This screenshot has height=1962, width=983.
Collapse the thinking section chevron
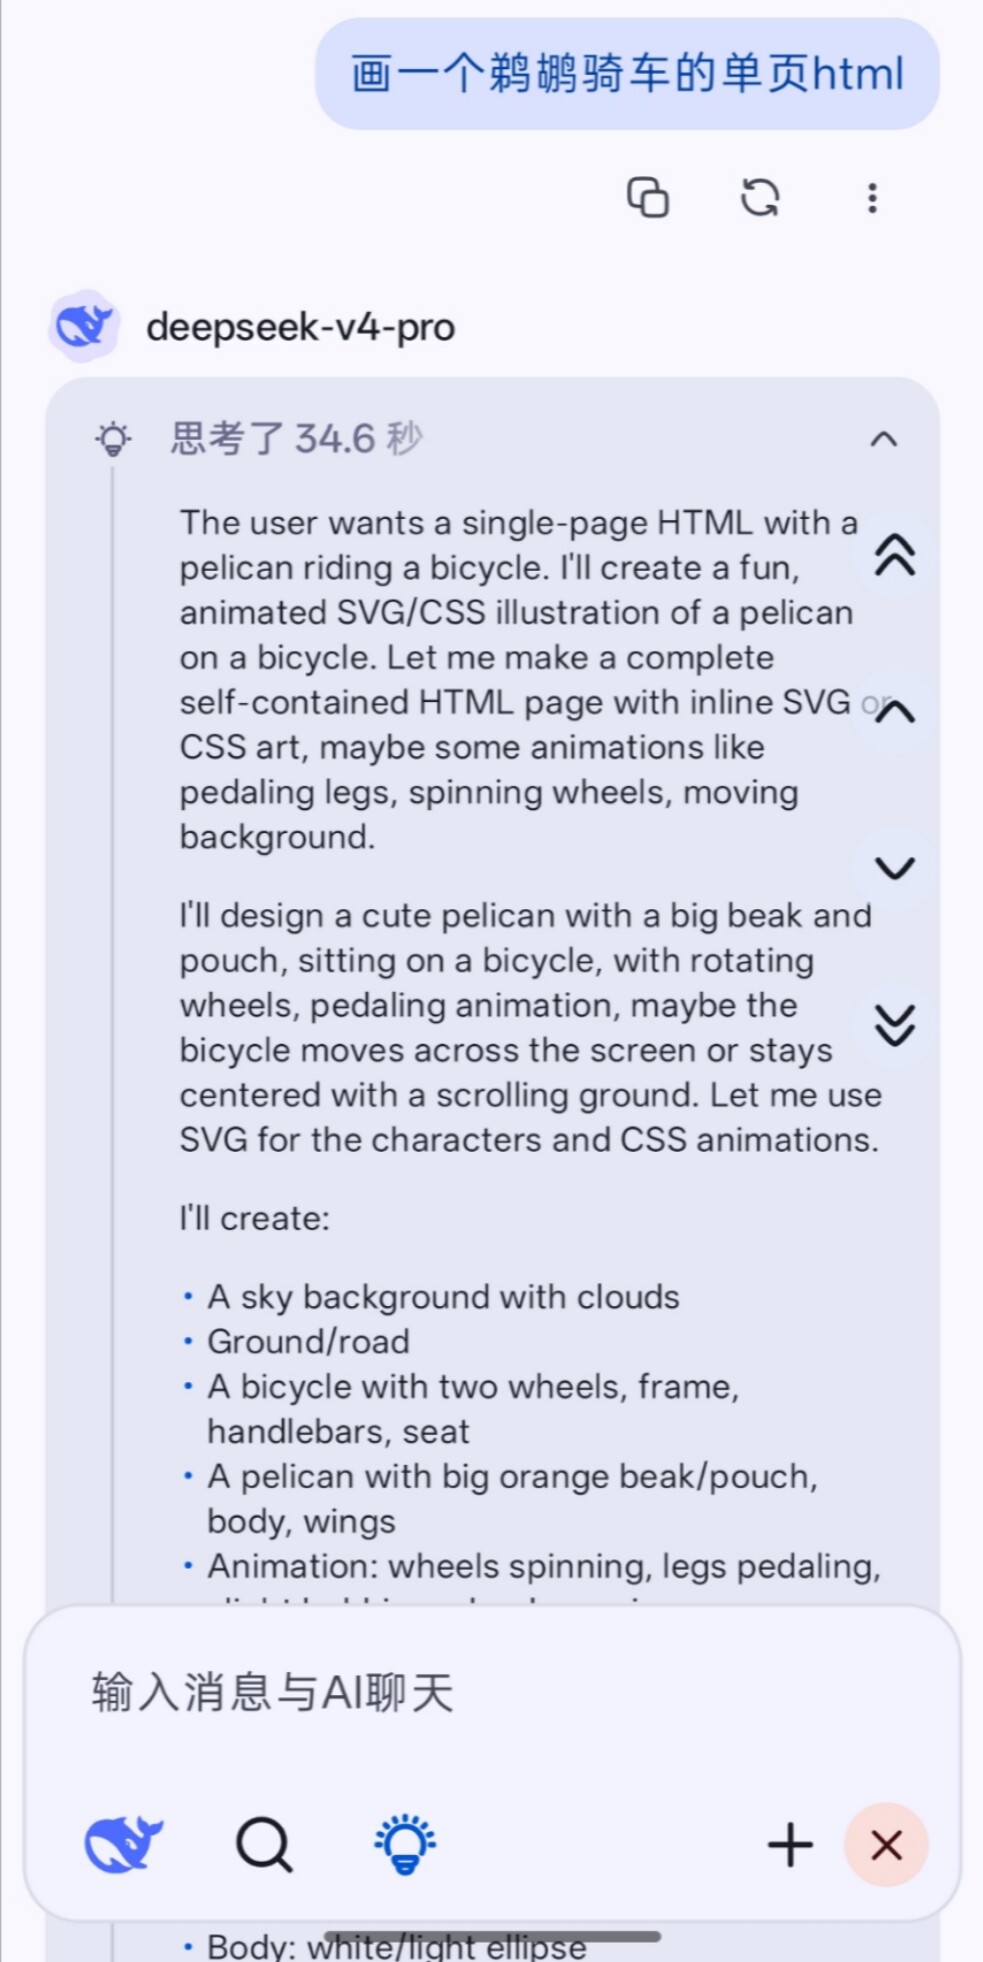click(x=884, y=439)
